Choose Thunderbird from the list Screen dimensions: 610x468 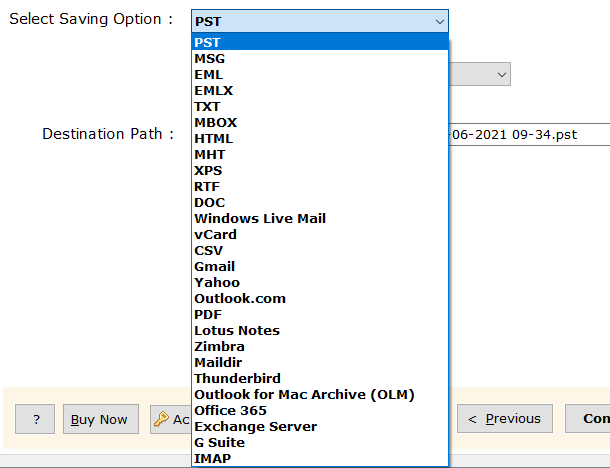[320, 378]
